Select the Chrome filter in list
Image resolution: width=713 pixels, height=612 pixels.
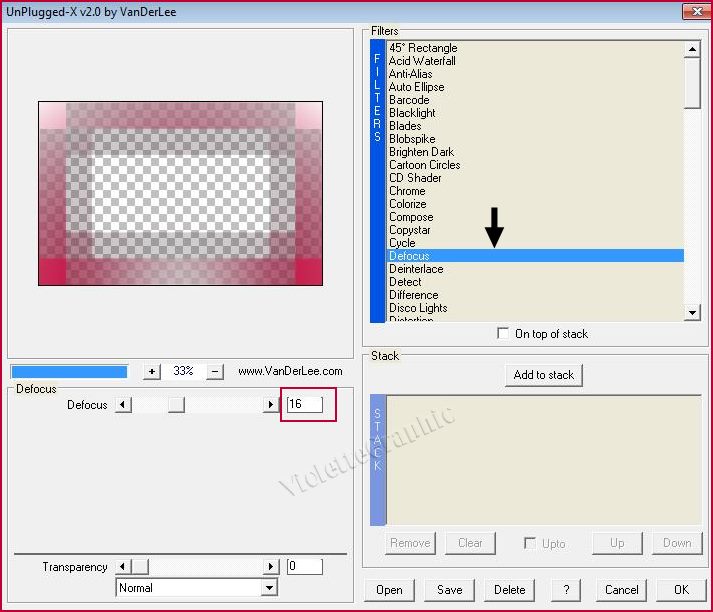point(407,191)
